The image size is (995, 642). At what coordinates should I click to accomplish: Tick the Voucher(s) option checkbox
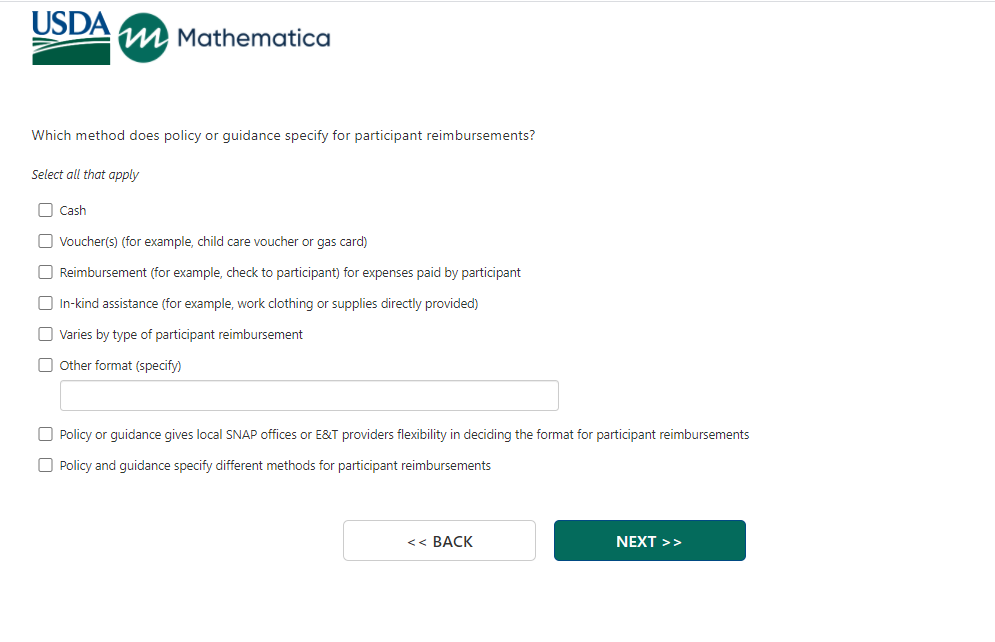coord(45,242)
